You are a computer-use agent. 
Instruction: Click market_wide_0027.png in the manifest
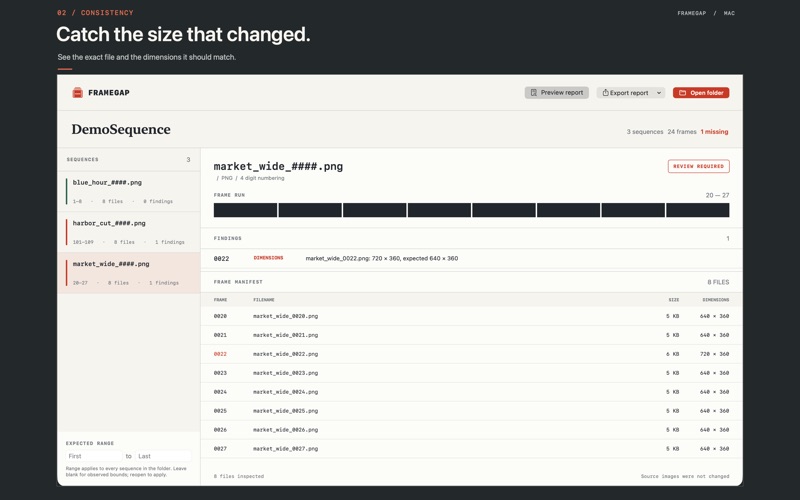[x=285, y=449]
